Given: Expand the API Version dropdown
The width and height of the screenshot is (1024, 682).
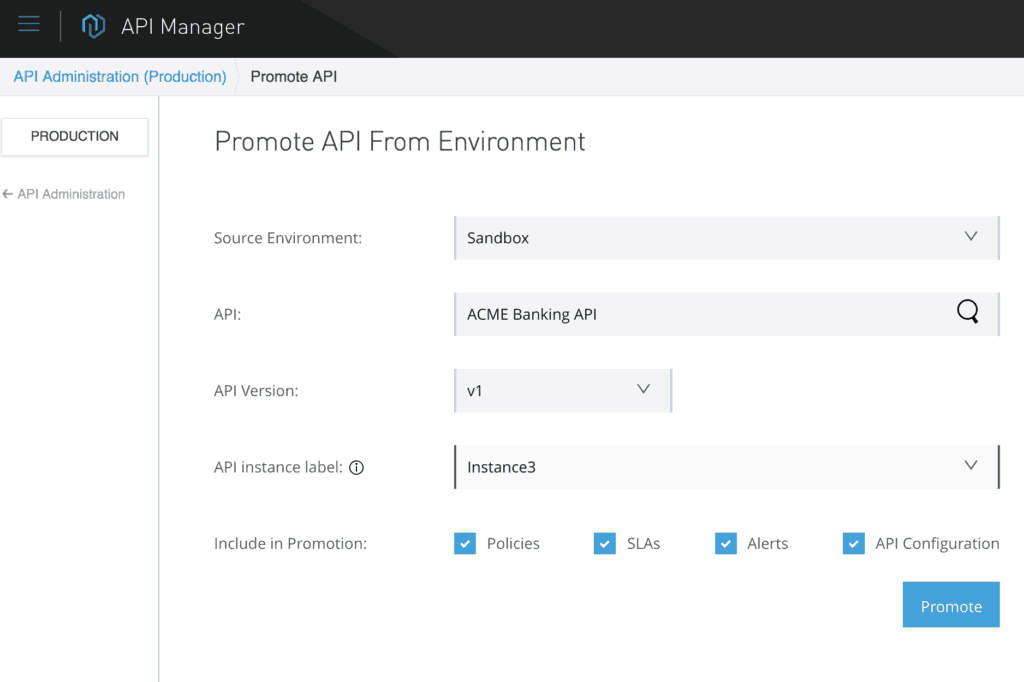Looking at the screenshot, I should tap(644, 390).
